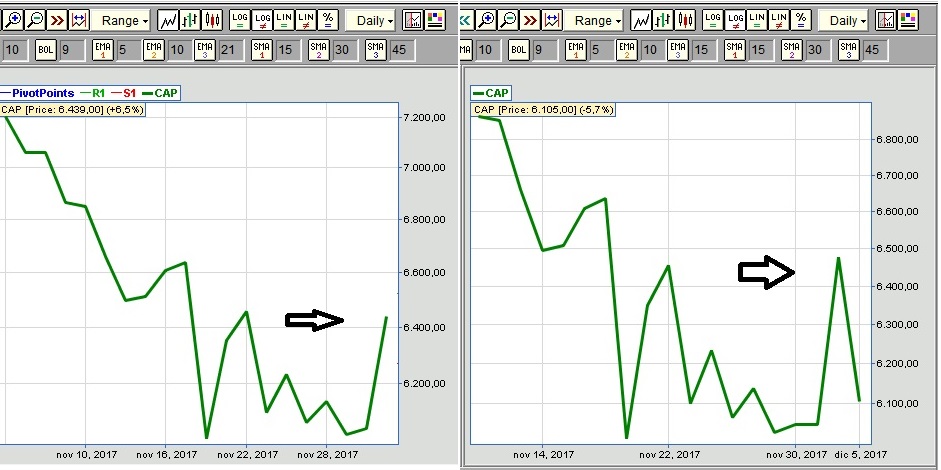Click chart indicators icon in right chart toolbar
This screenshot has width=941, height=470.
coord(885,20)
